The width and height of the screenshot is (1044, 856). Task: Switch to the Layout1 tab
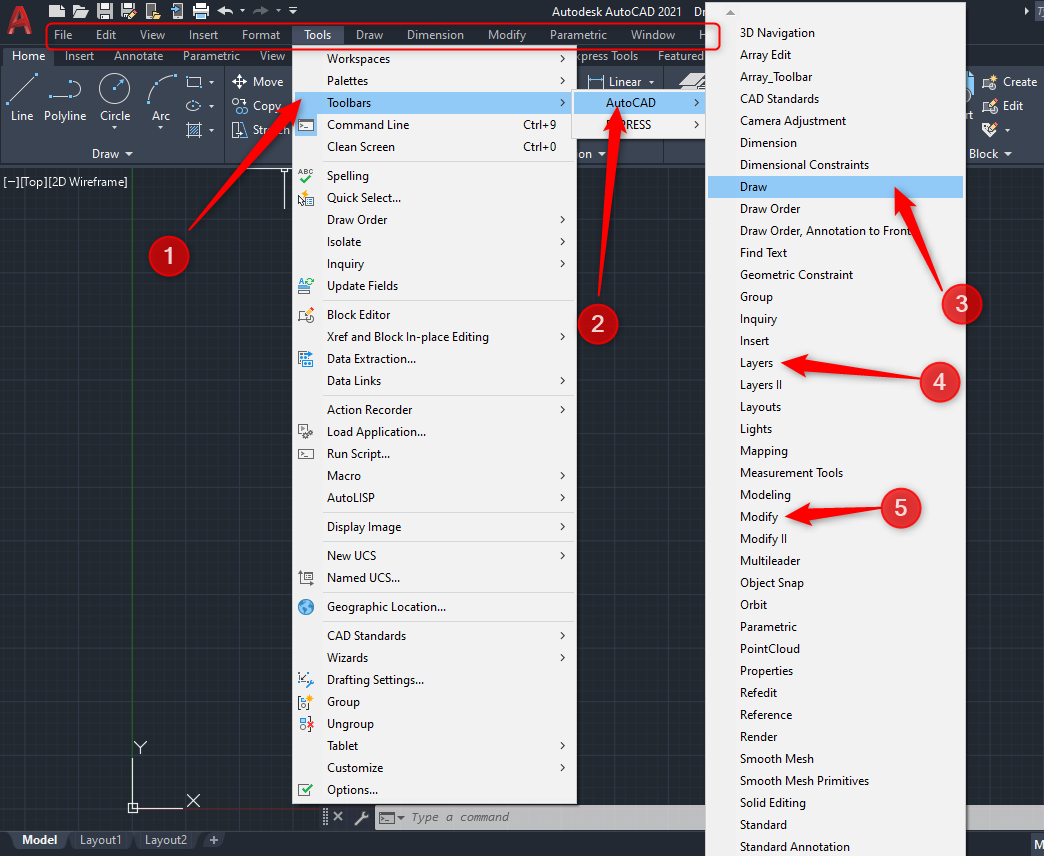pos(101,840)
